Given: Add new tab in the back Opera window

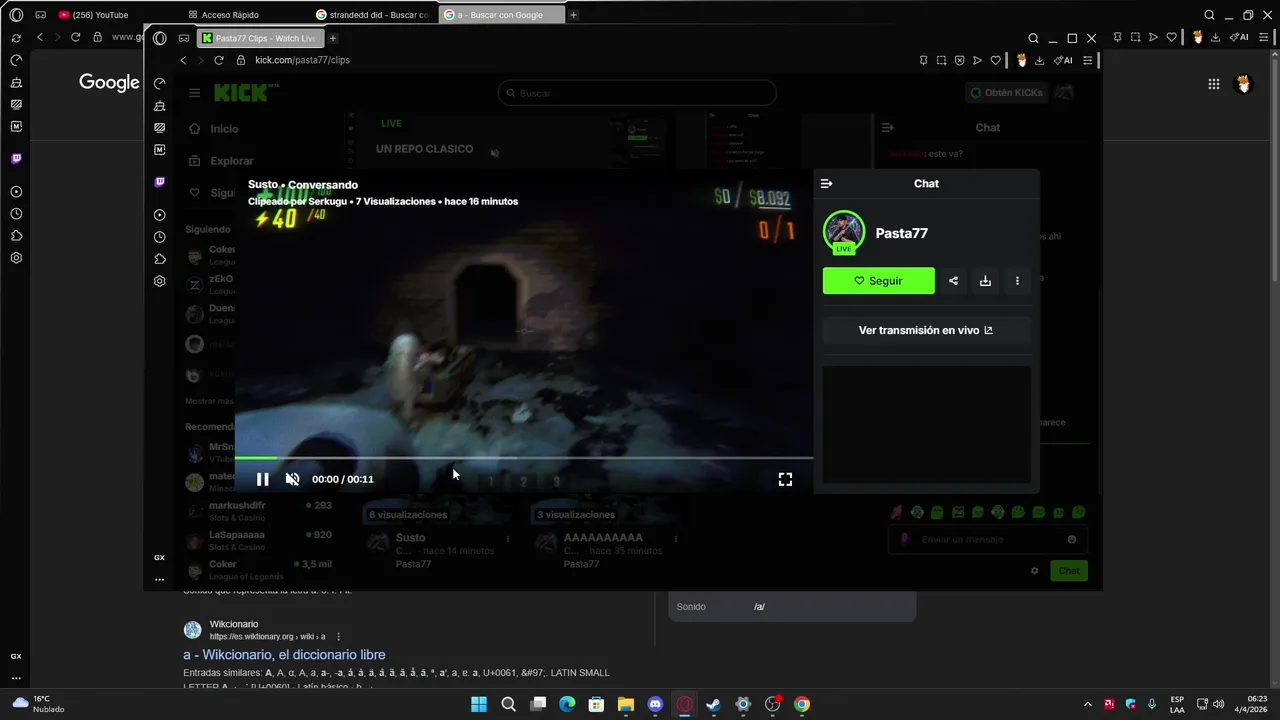Looking at the screenshot, I should point(573,15).
